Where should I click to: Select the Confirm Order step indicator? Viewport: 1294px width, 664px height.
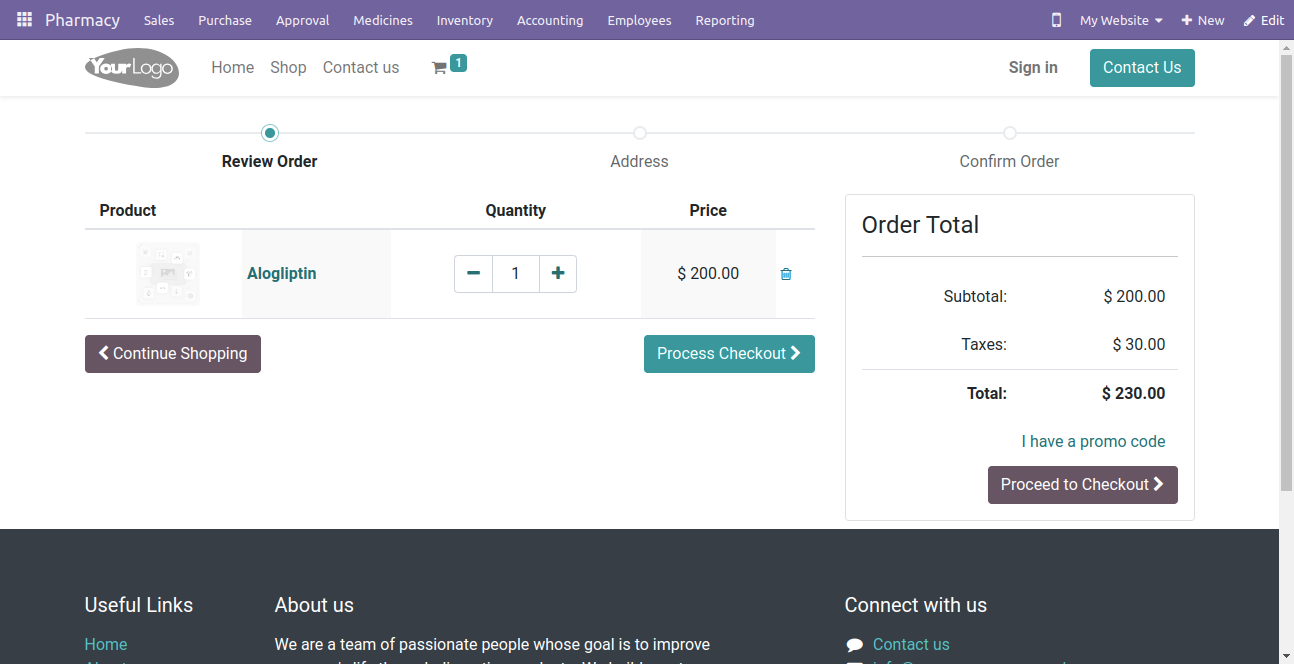click(x=1010, y=133)
